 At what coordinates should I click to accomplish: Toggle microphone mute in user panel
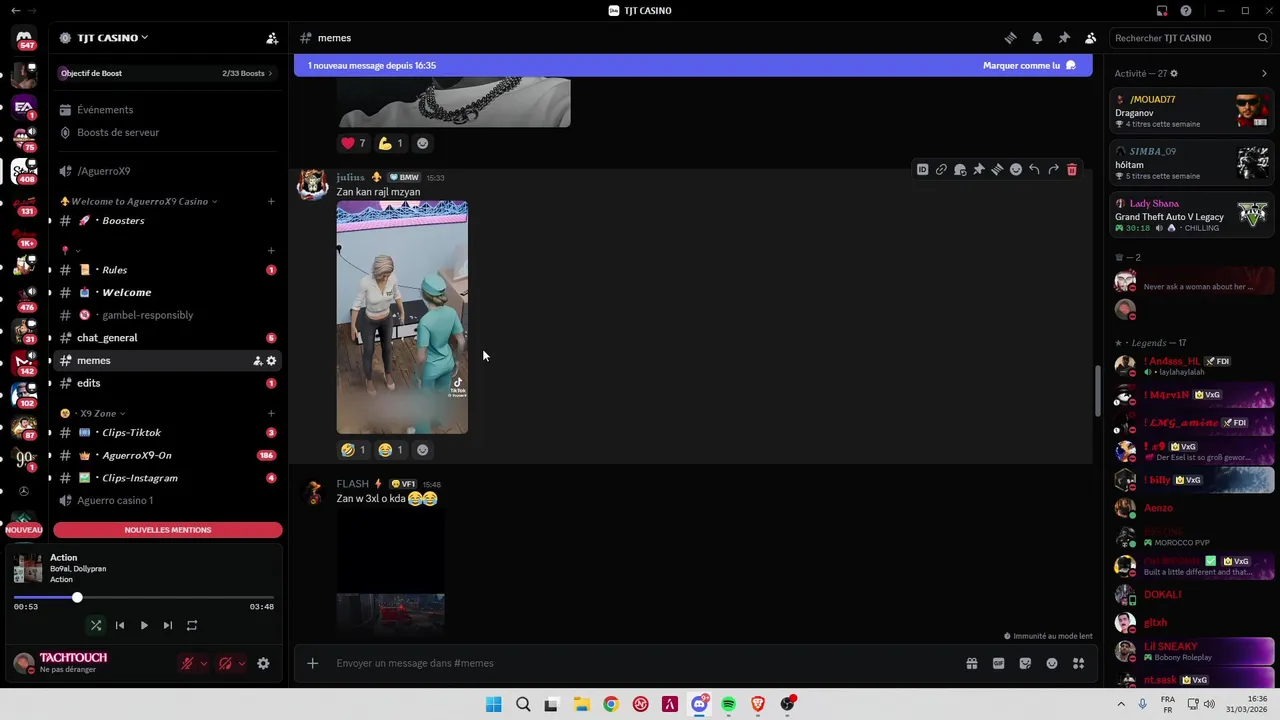pos(187,663)
